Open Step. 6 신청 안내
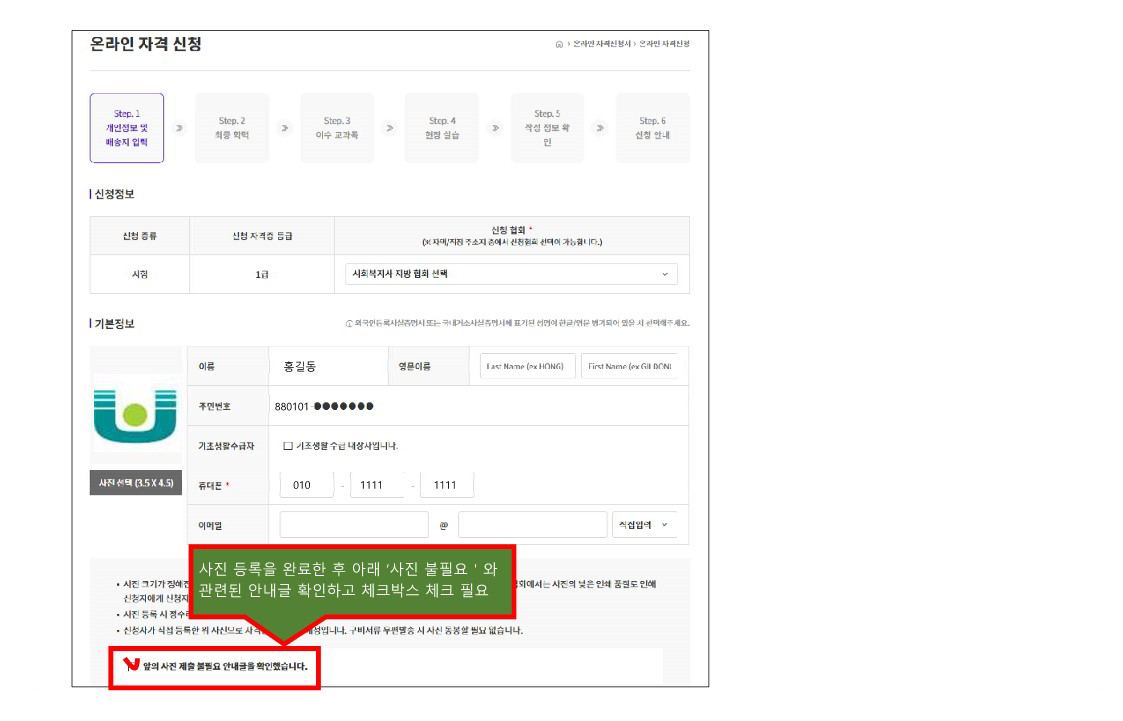 coord(652,128)
